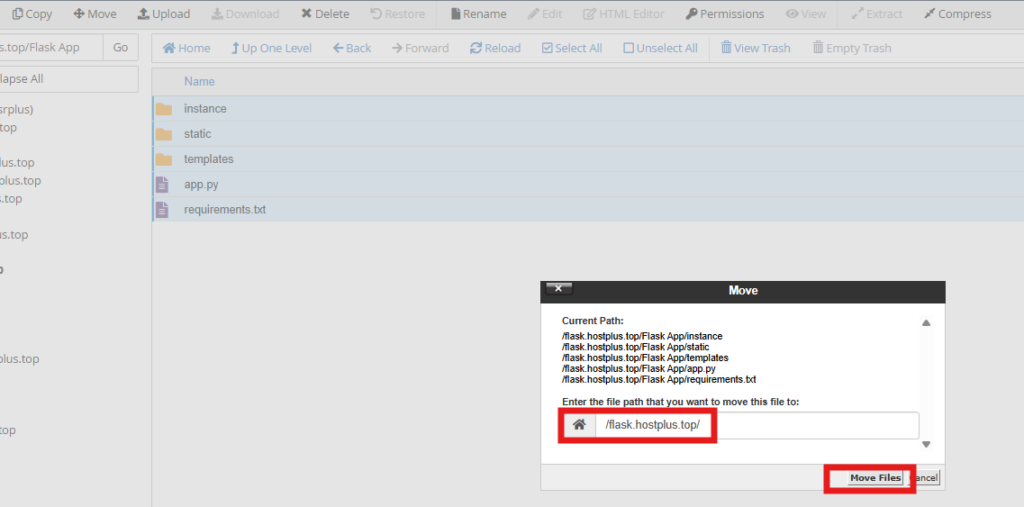This screenshot has width=1024, height=507.
Task: Click the home icon in the Move dialog
Action: [x=579, y=425]
